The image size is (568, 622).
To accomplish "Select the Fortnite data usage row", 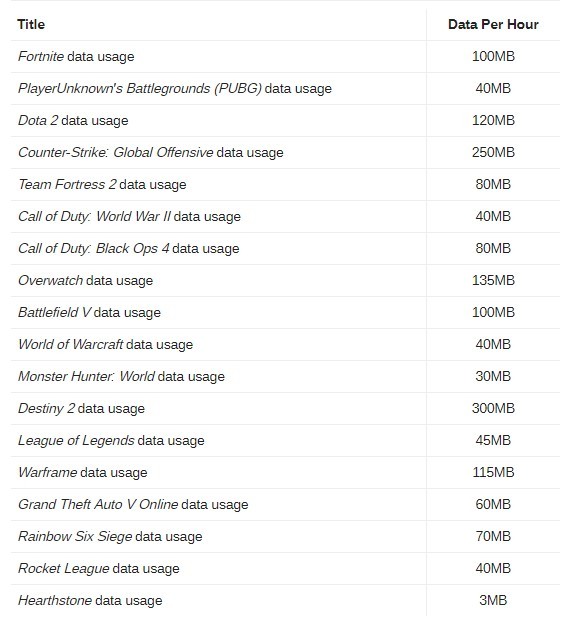I will point(285,56).
